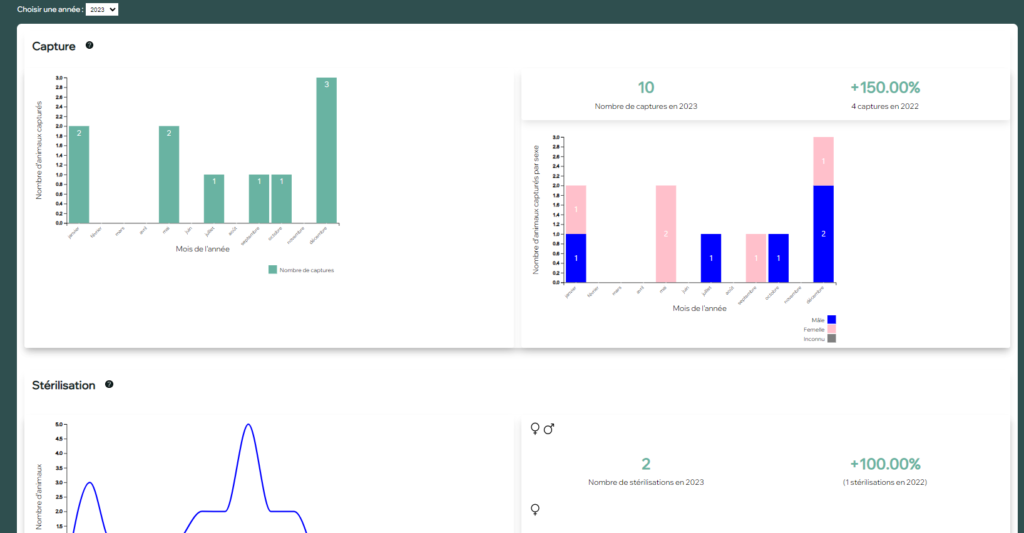The height and width of the screenshot is (533, 1024).
Task: Click the teal janvier bar labeled 2
Action: [79, 174]
